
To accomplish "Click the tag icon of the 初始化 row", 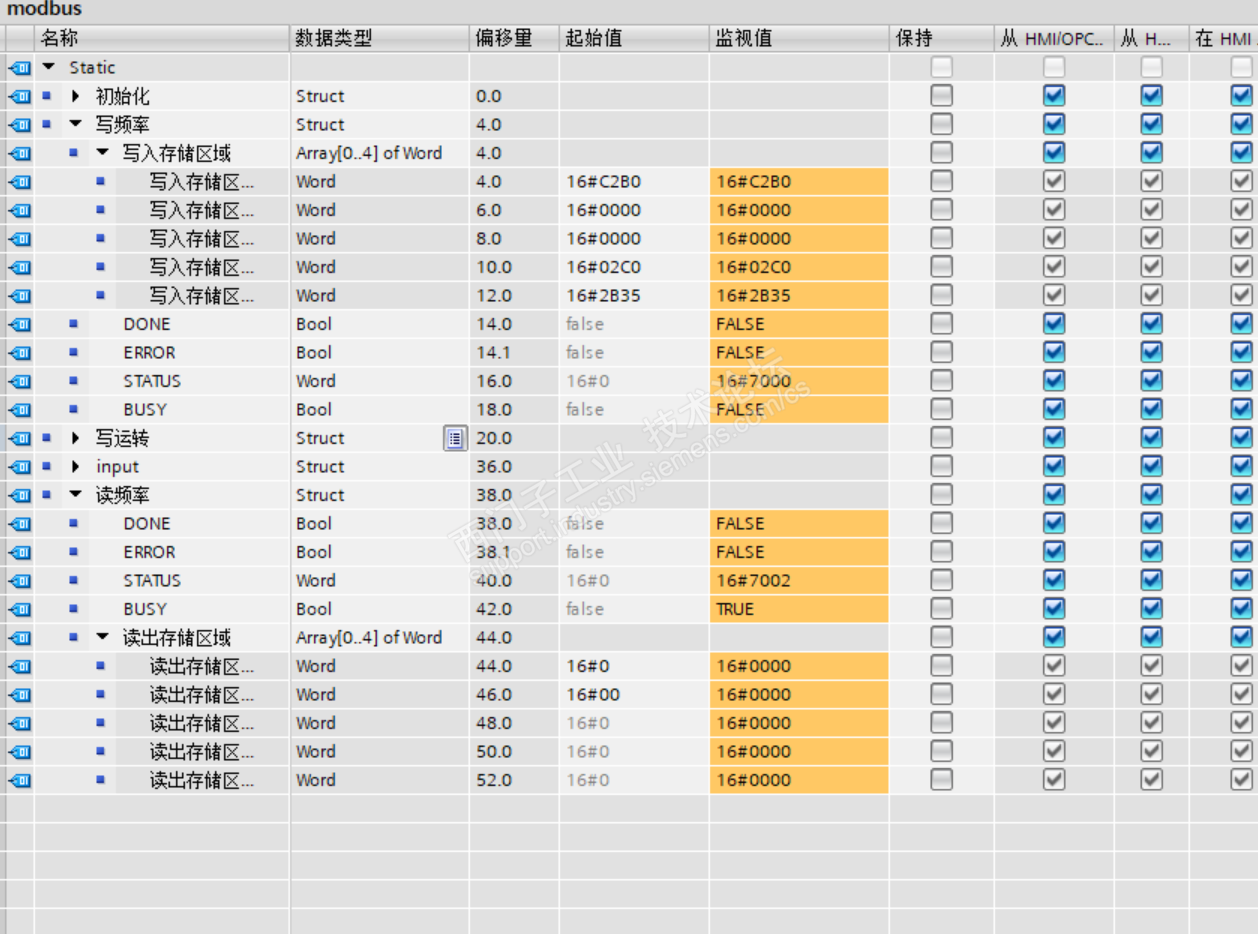I will click(19, 97).
